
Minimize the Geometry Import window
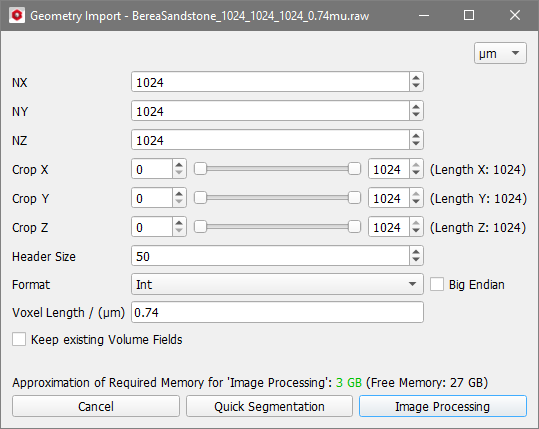pyautogui.click(x=424, y=15)
